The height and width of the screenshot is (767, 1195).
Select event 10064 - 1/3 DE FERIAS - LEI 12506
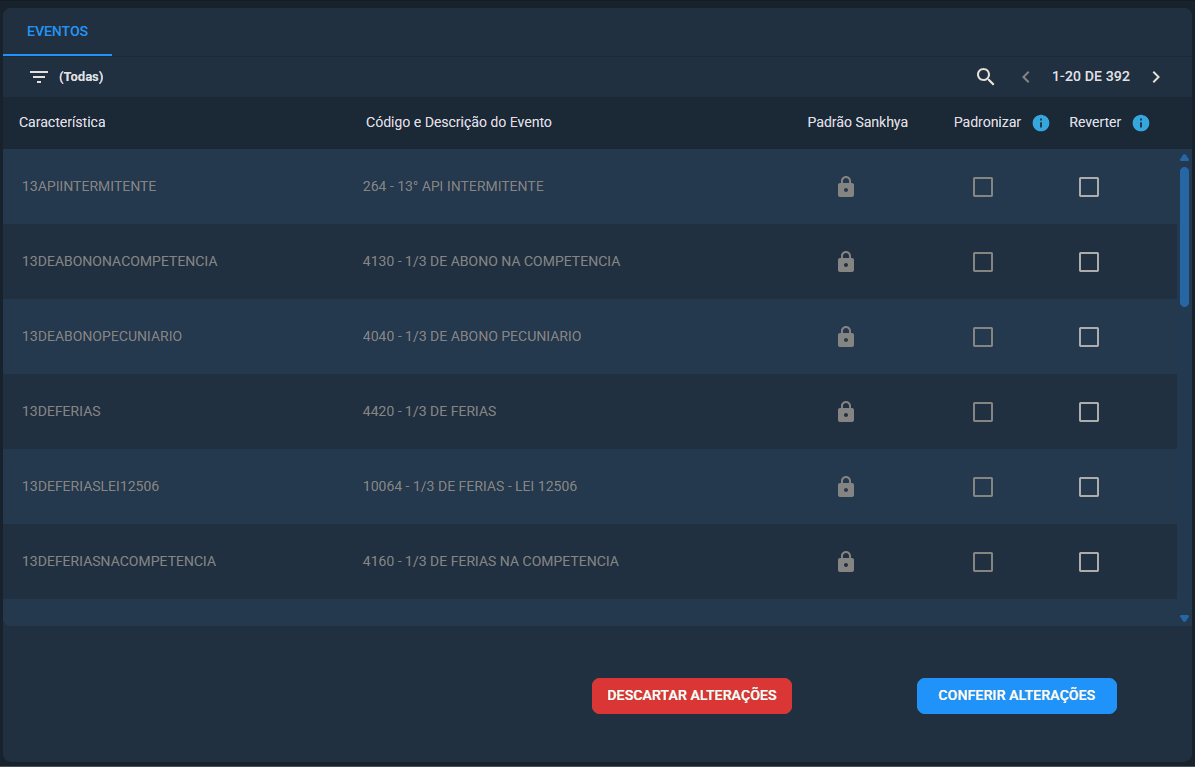pos(469,486)
